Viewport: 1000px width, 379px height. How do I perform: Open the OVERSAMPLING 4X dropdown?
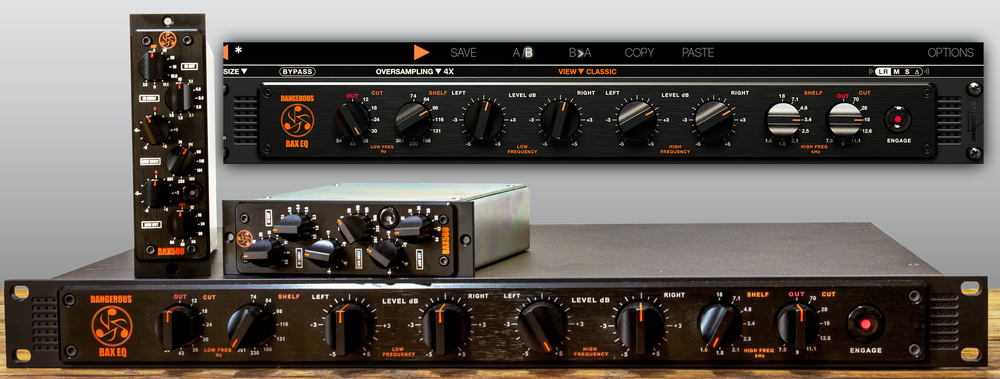click(415, 71)
